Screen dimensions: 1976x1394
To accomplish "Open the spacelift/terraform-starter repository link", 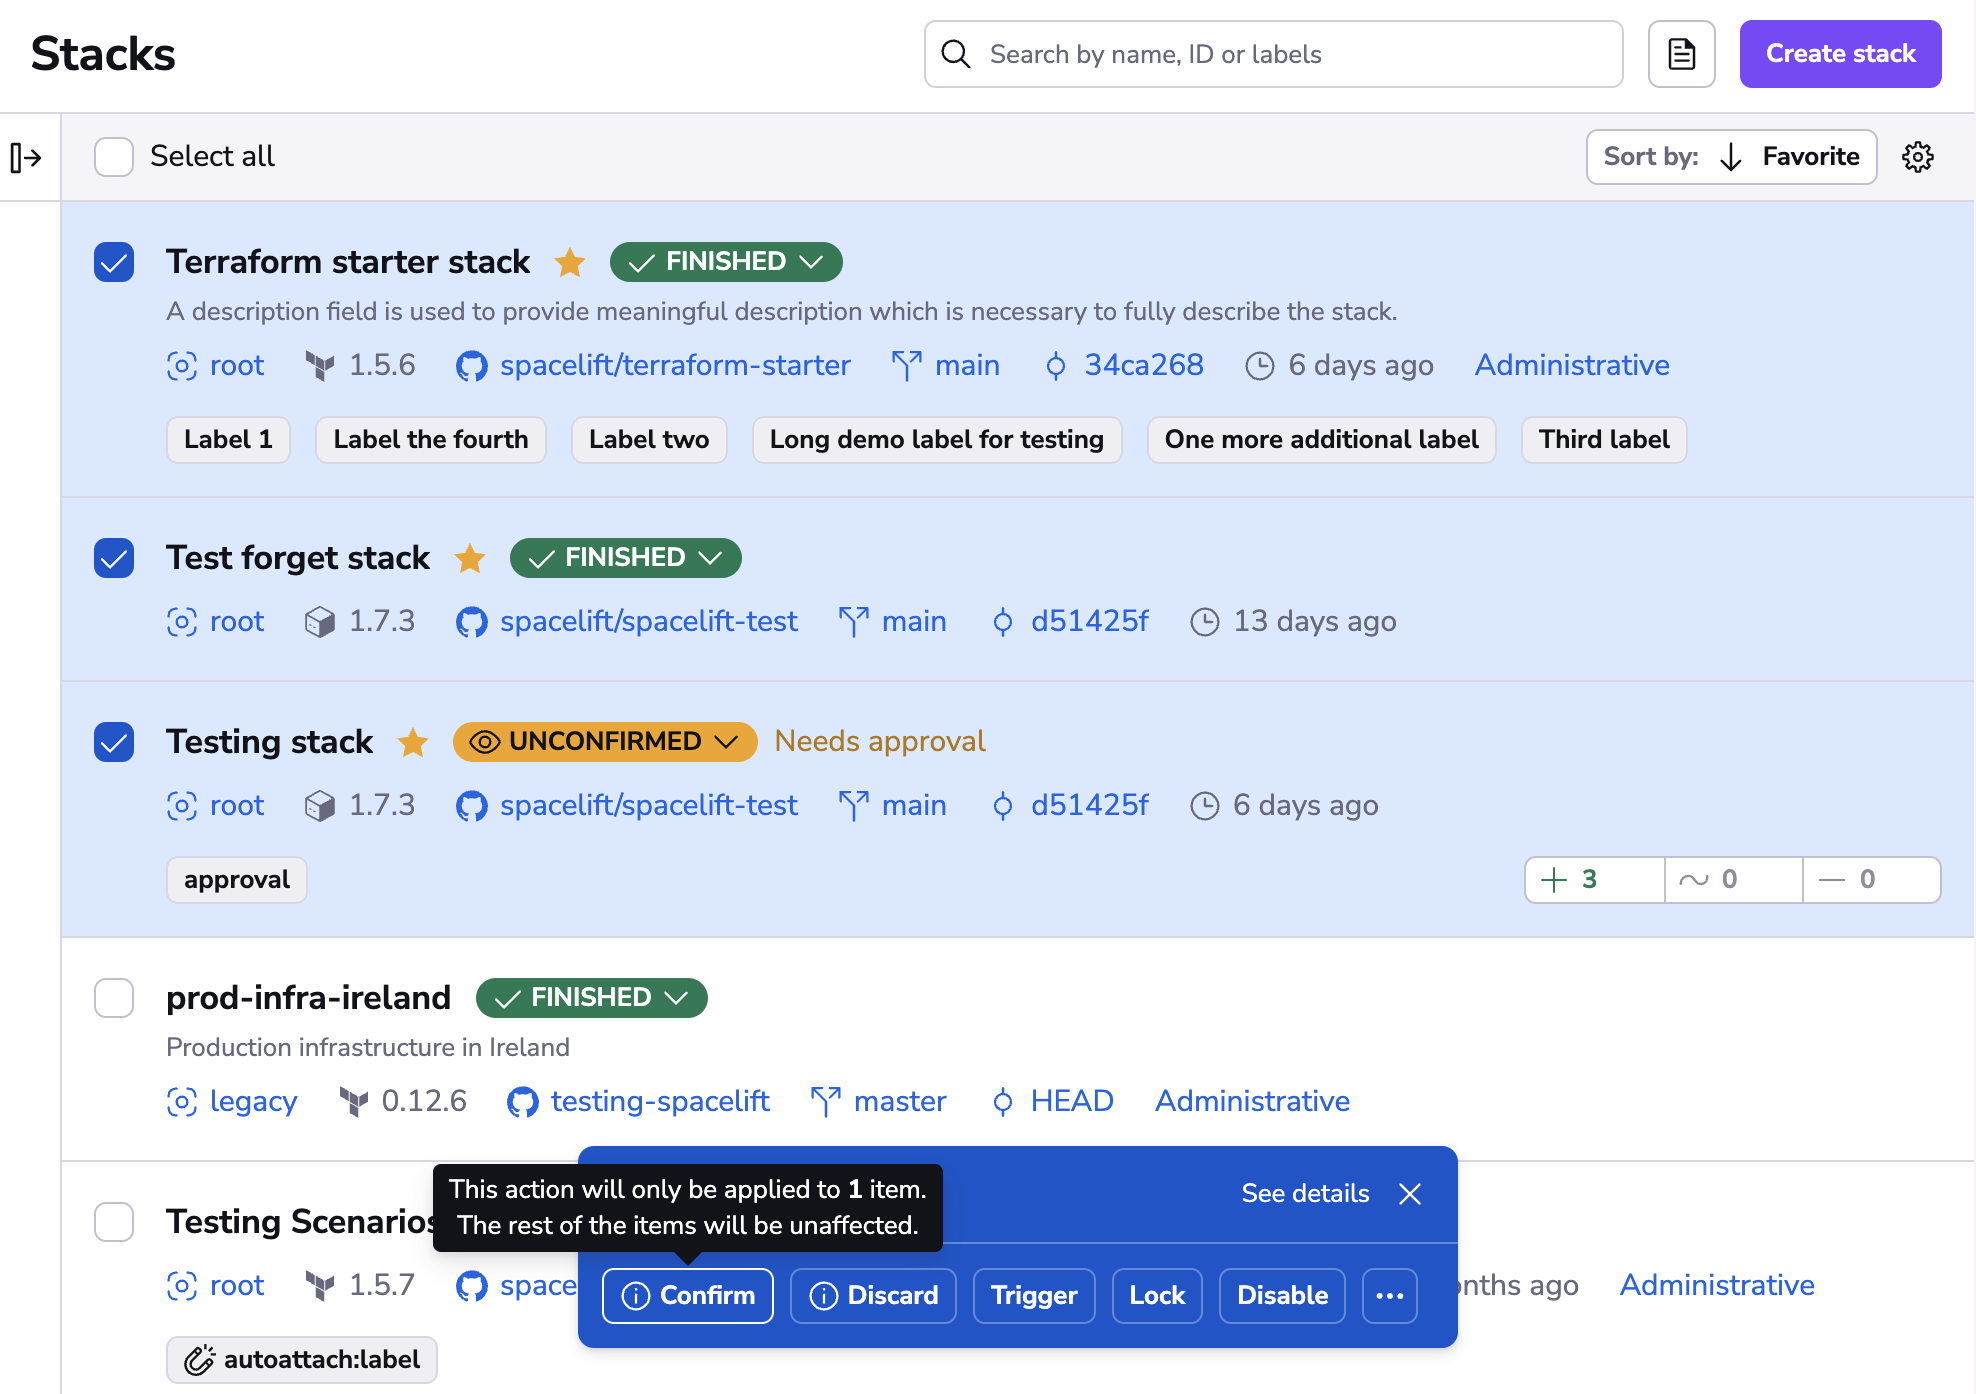I will pos(675,365).
